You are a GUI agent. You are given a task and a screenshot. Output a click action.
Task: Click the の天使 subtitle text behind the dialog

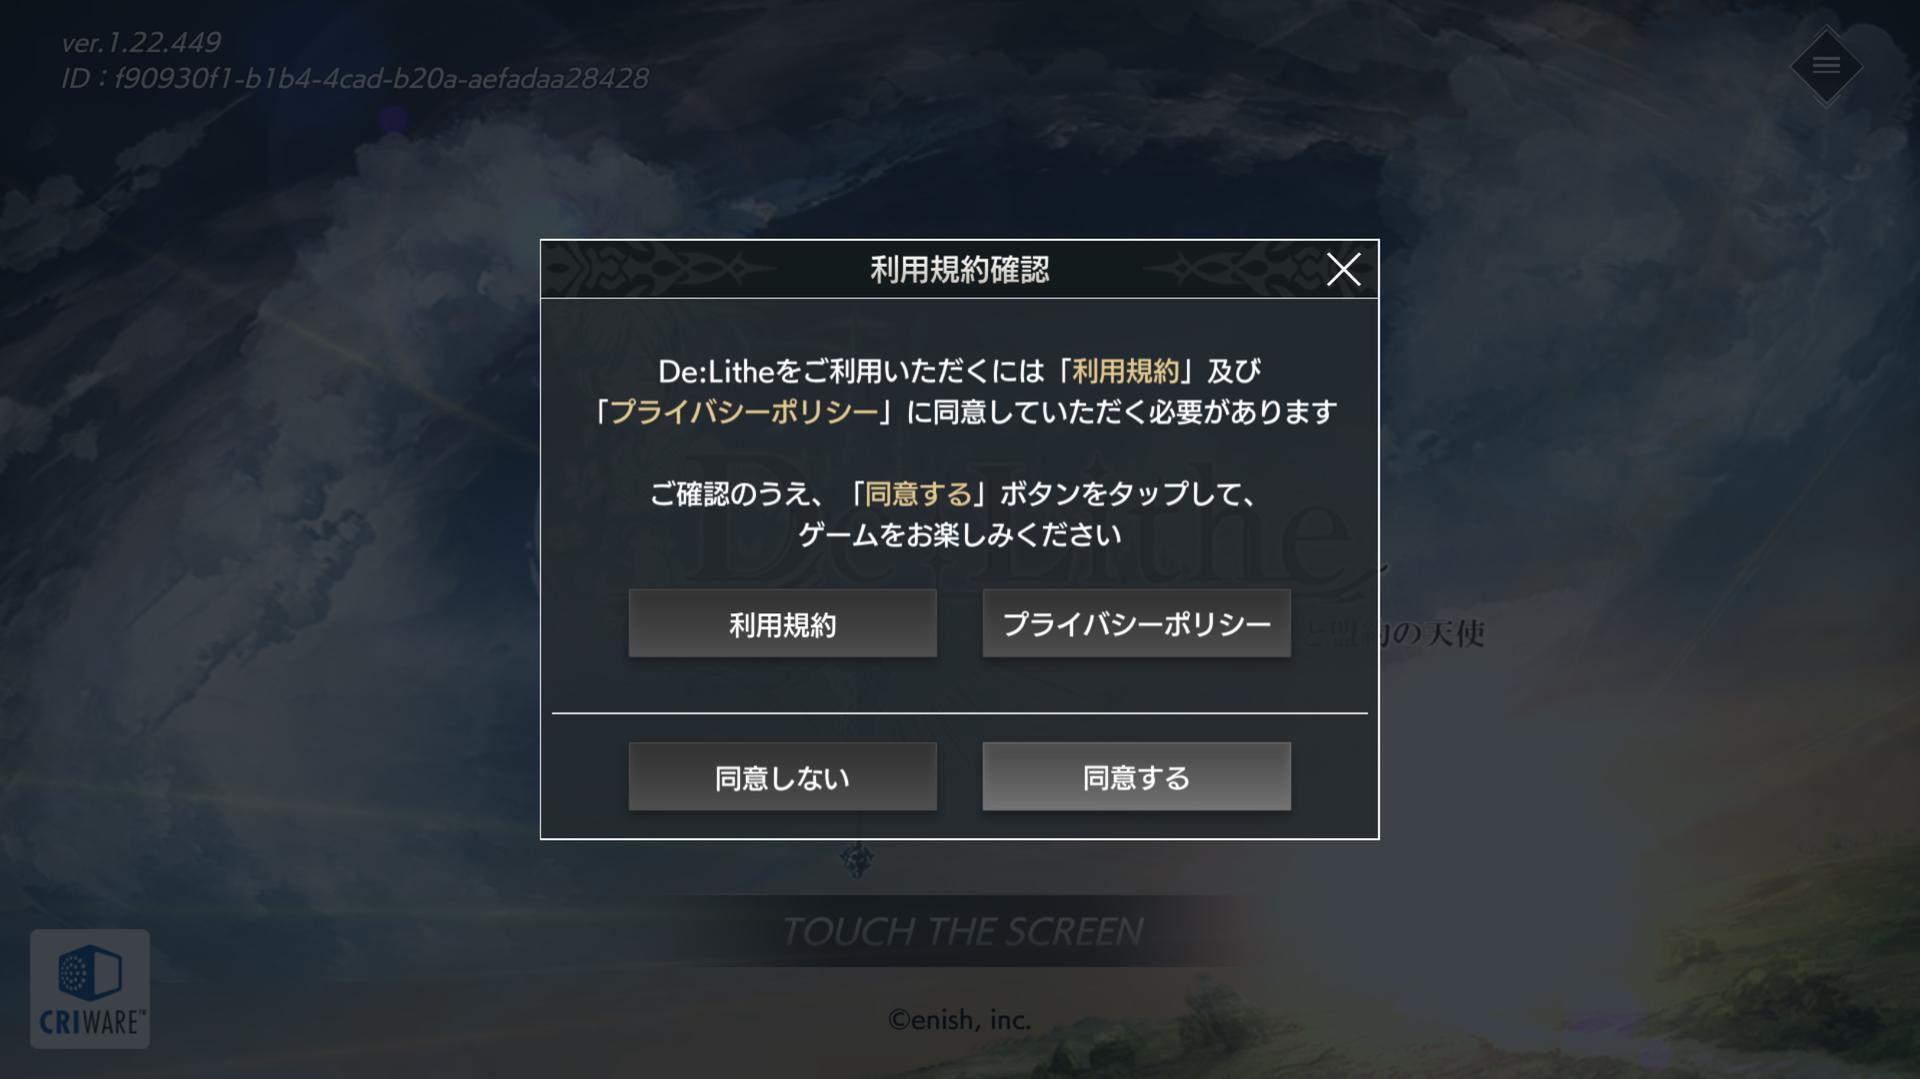pos(1438,633)
